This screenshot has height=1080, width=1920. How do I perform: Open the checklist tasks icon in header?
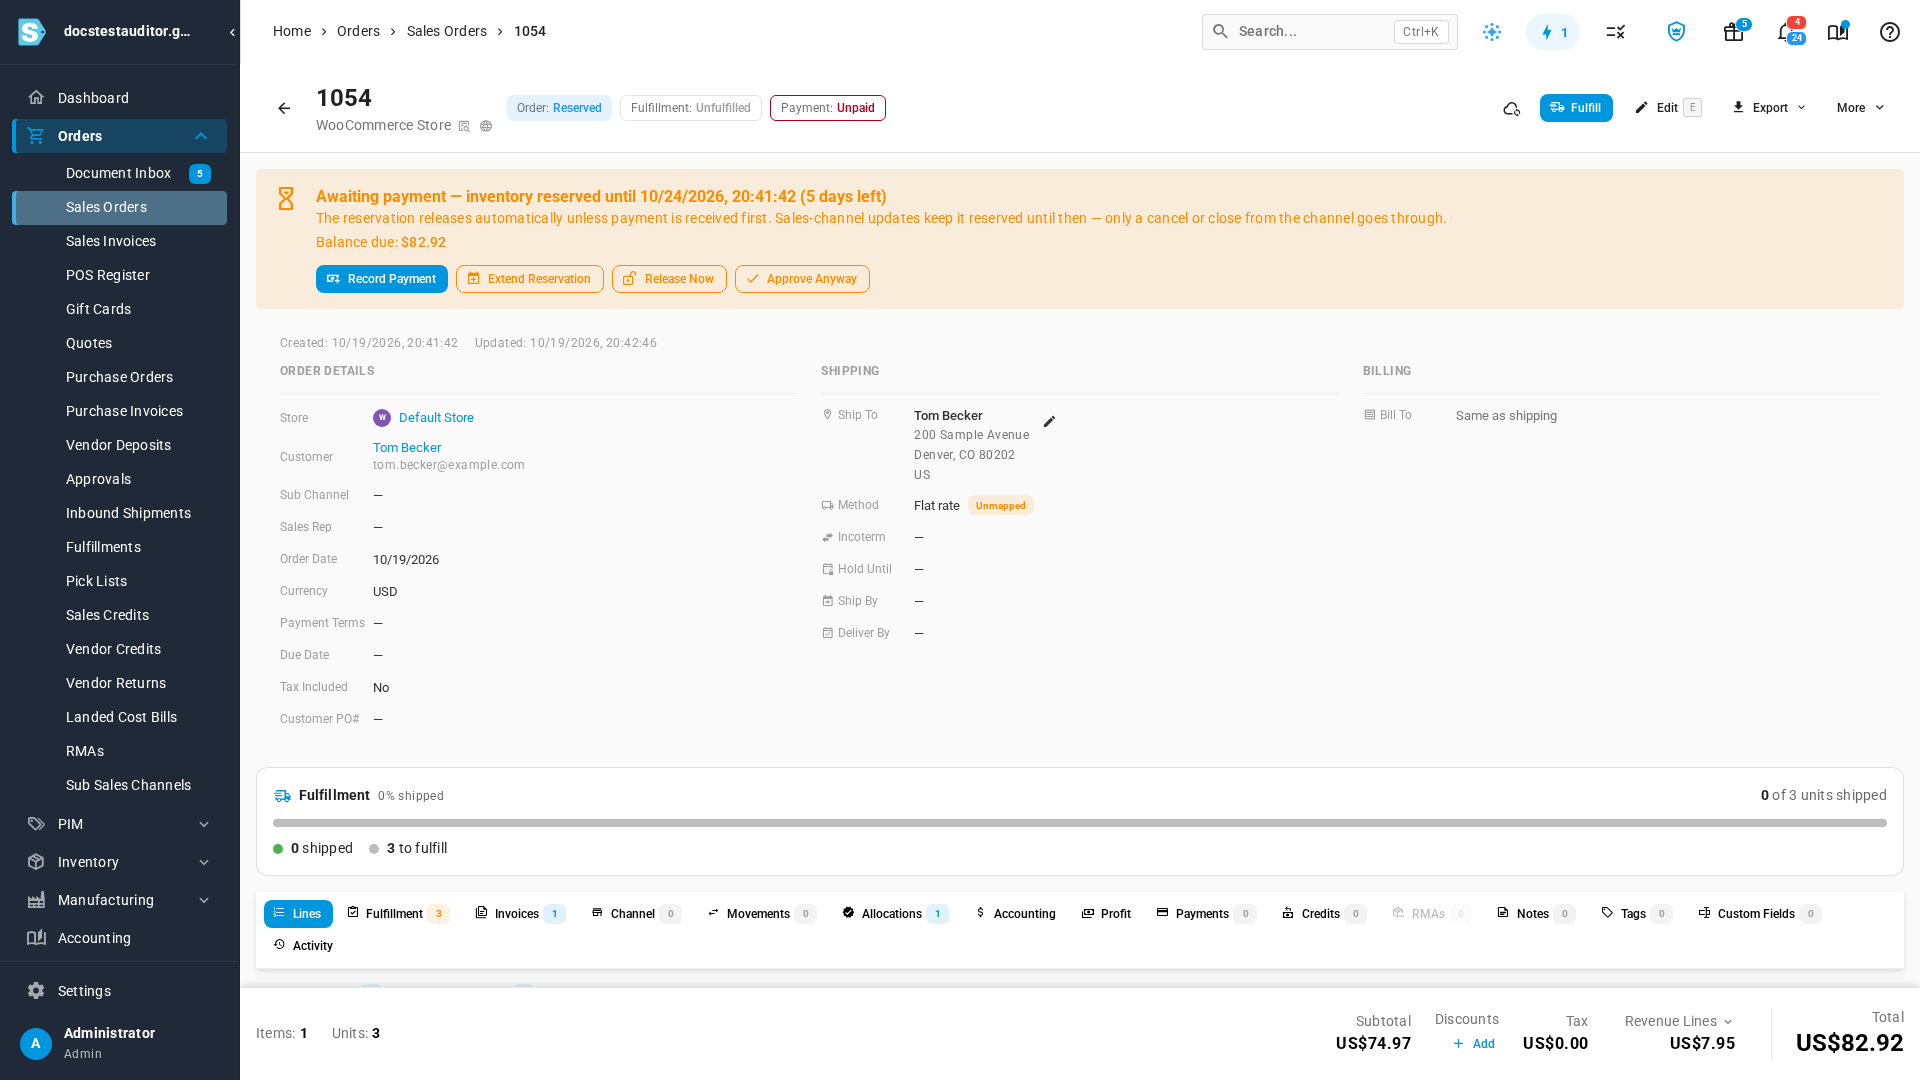(x=1616, y=32)
